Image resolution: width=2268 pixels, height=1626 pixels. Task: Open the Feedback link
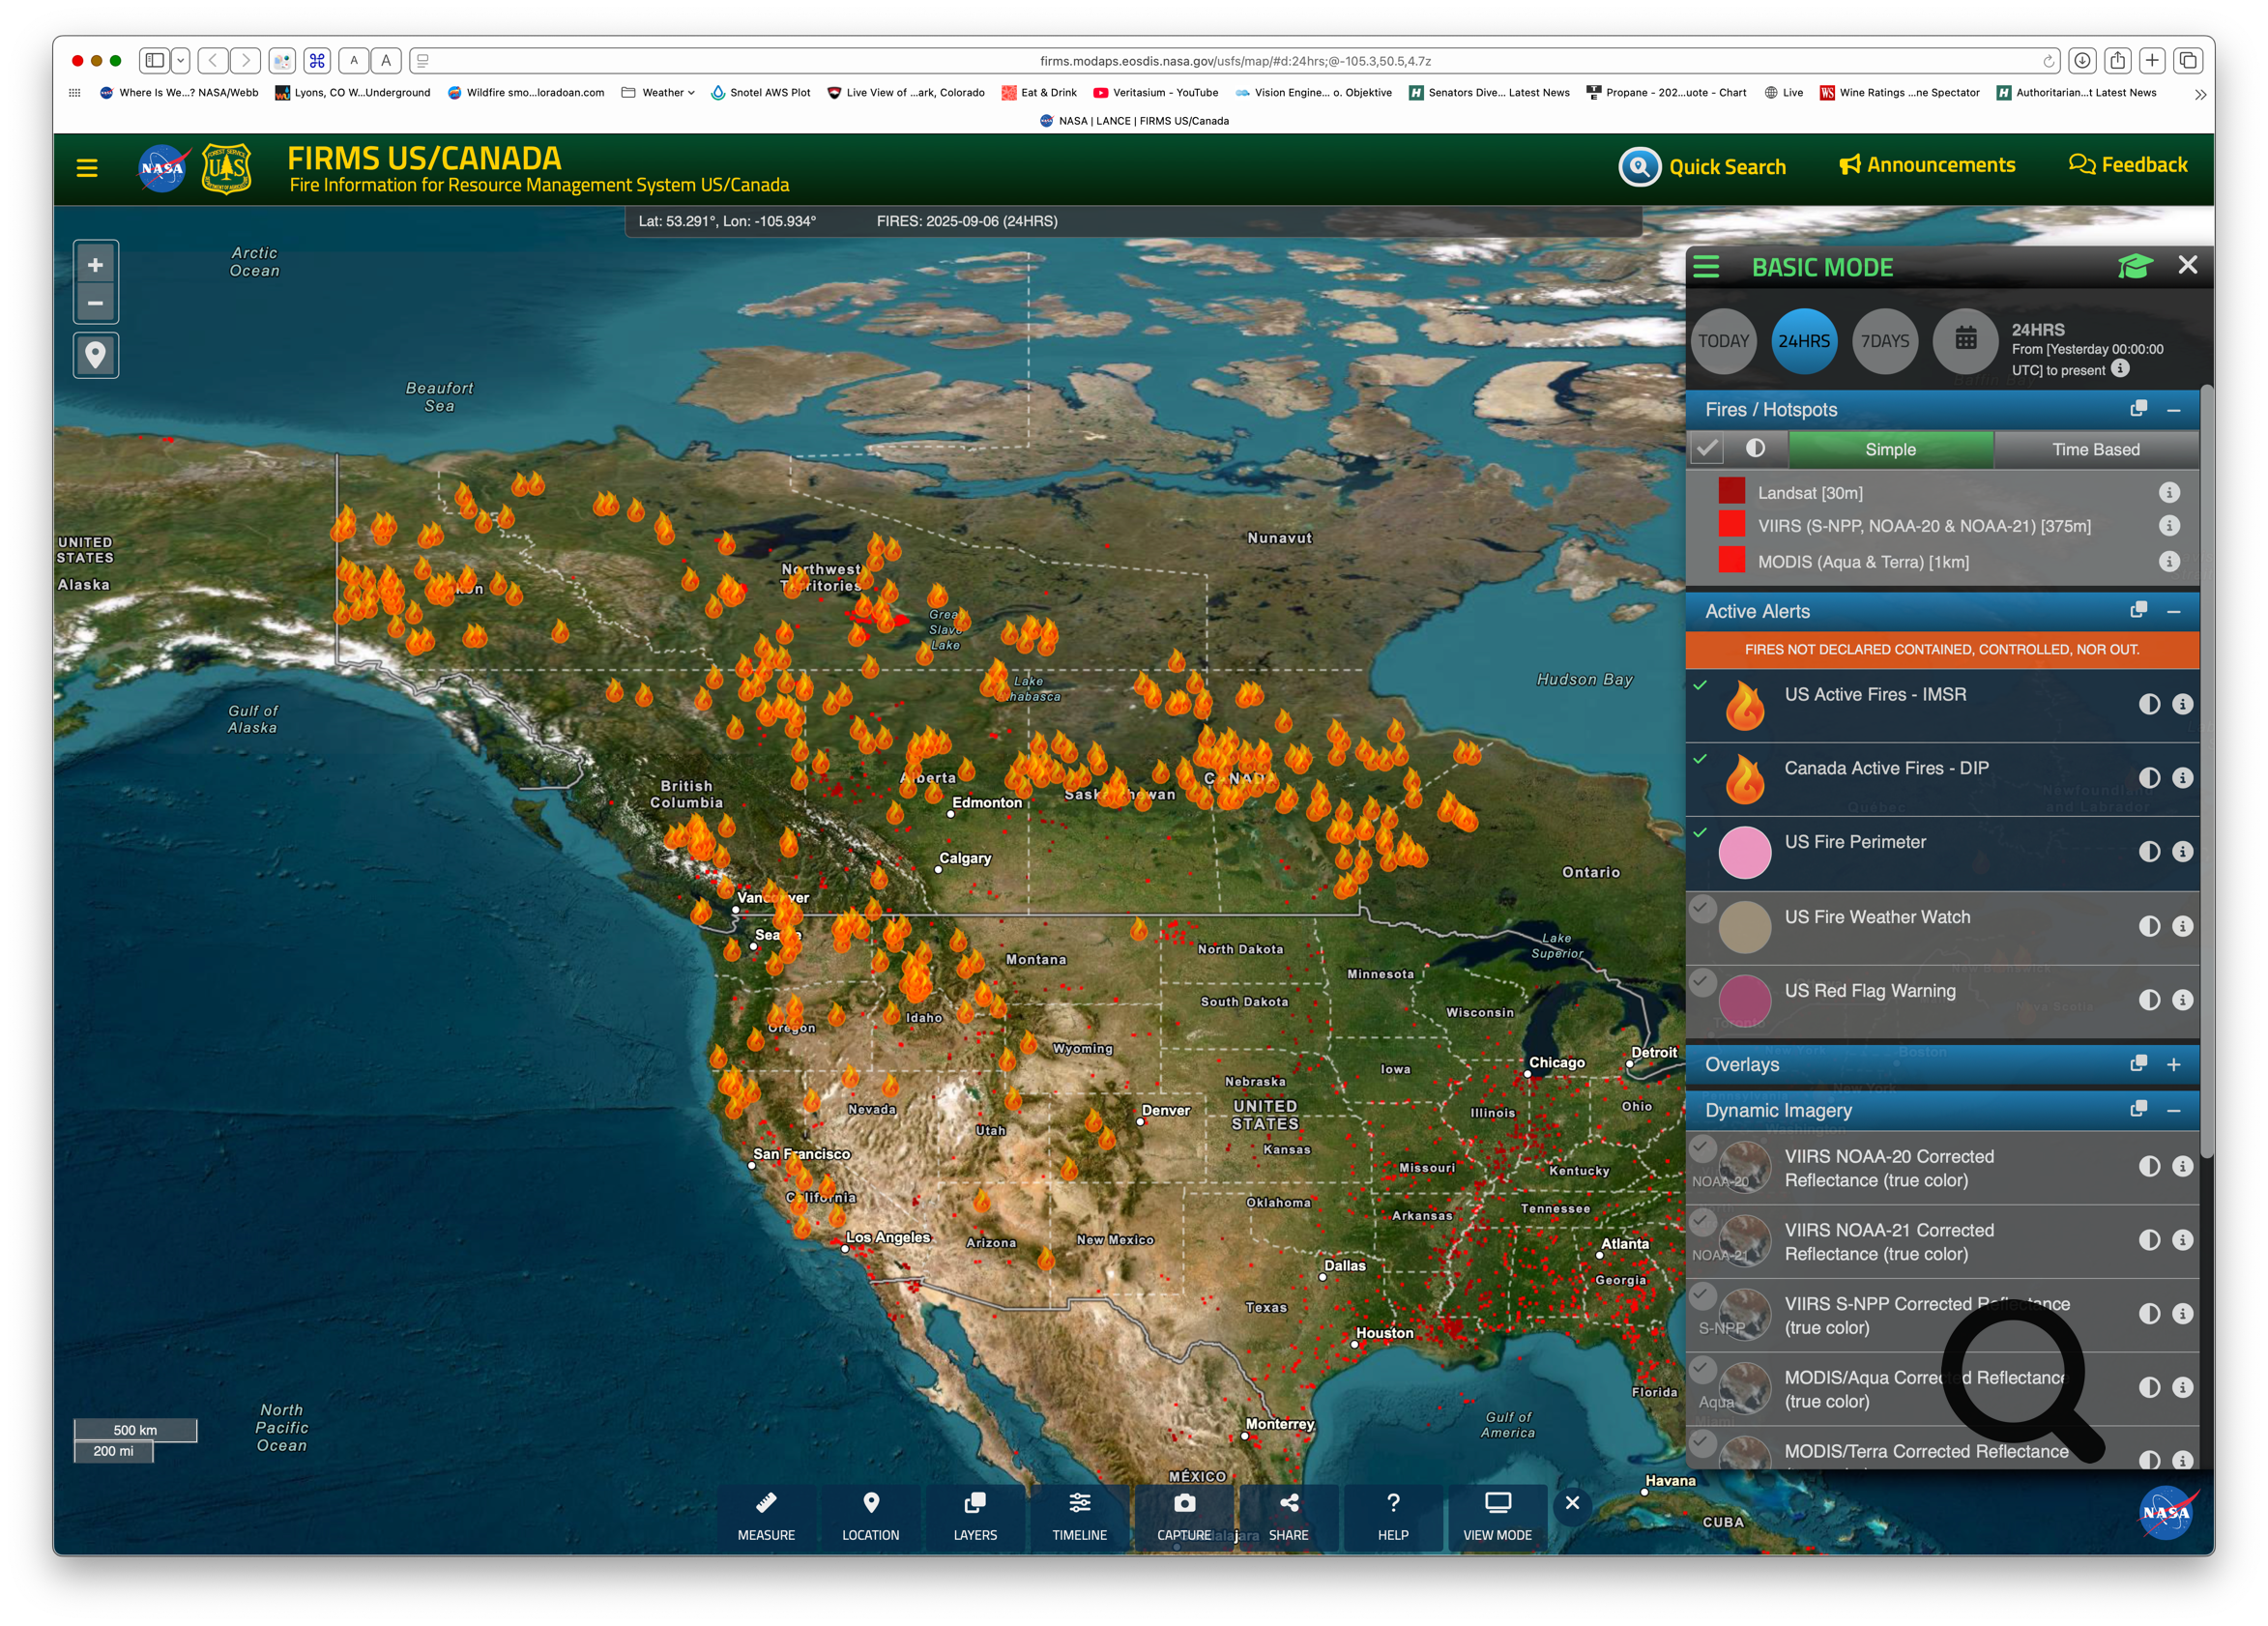2127,165
